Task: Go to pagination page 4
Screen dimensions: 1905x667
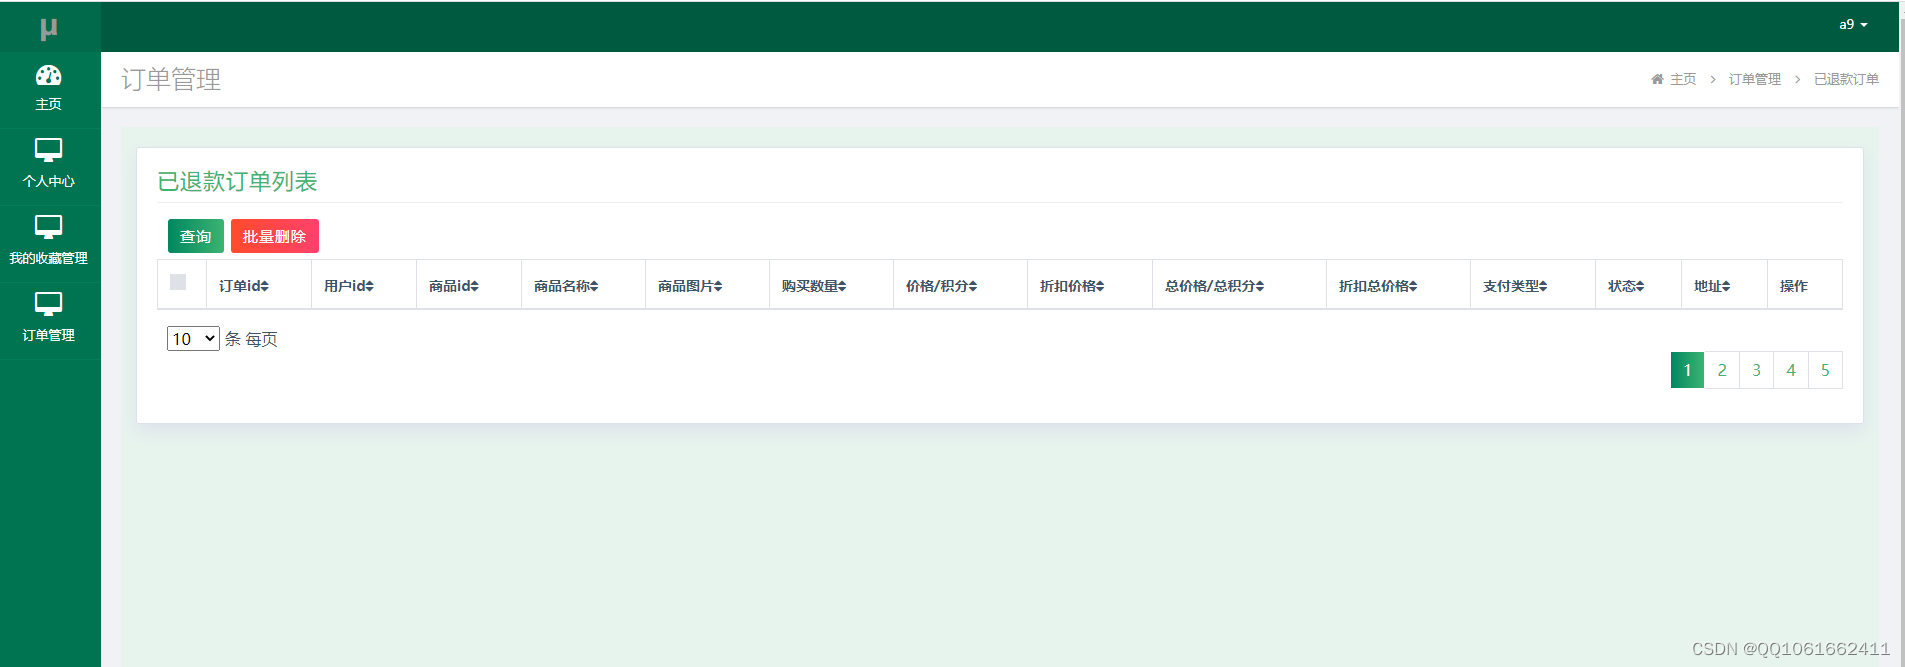Action: tap(1791, 370)
